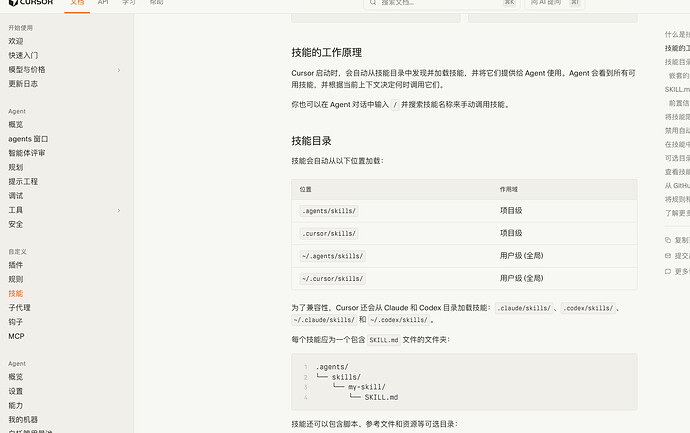Open 我的机器 sidebar item
The image size is (690, 433).
23,419
